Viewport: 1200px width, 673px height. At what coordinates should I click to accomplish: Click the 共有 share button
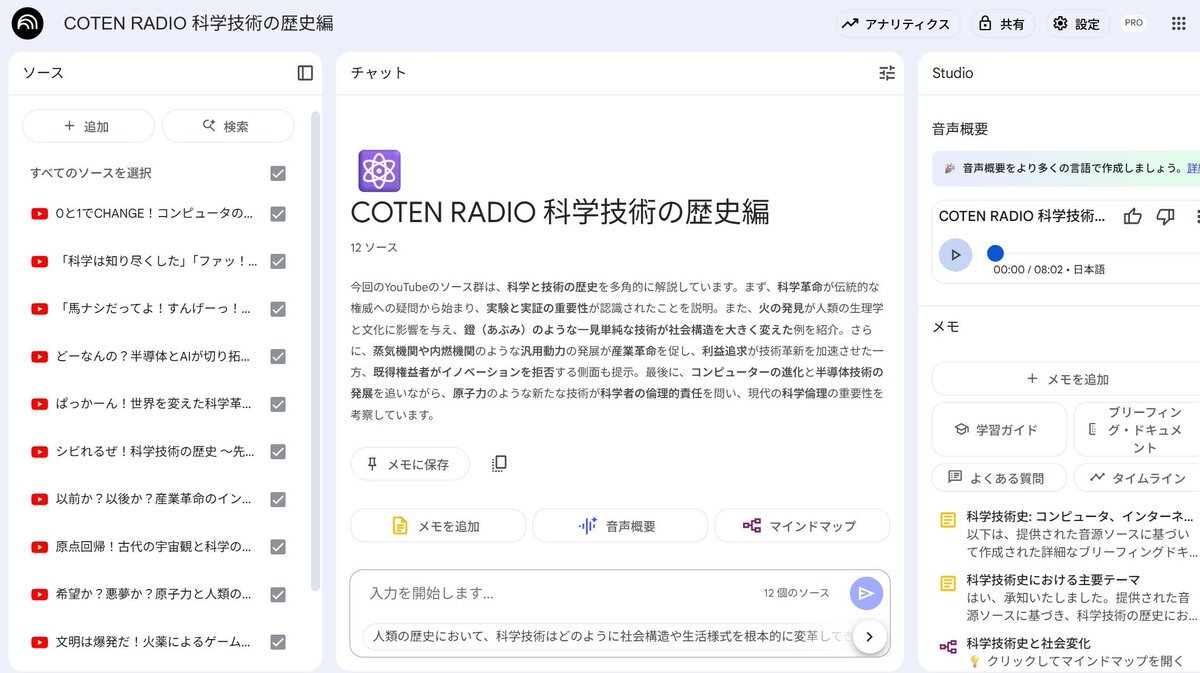pos(1002,24)
